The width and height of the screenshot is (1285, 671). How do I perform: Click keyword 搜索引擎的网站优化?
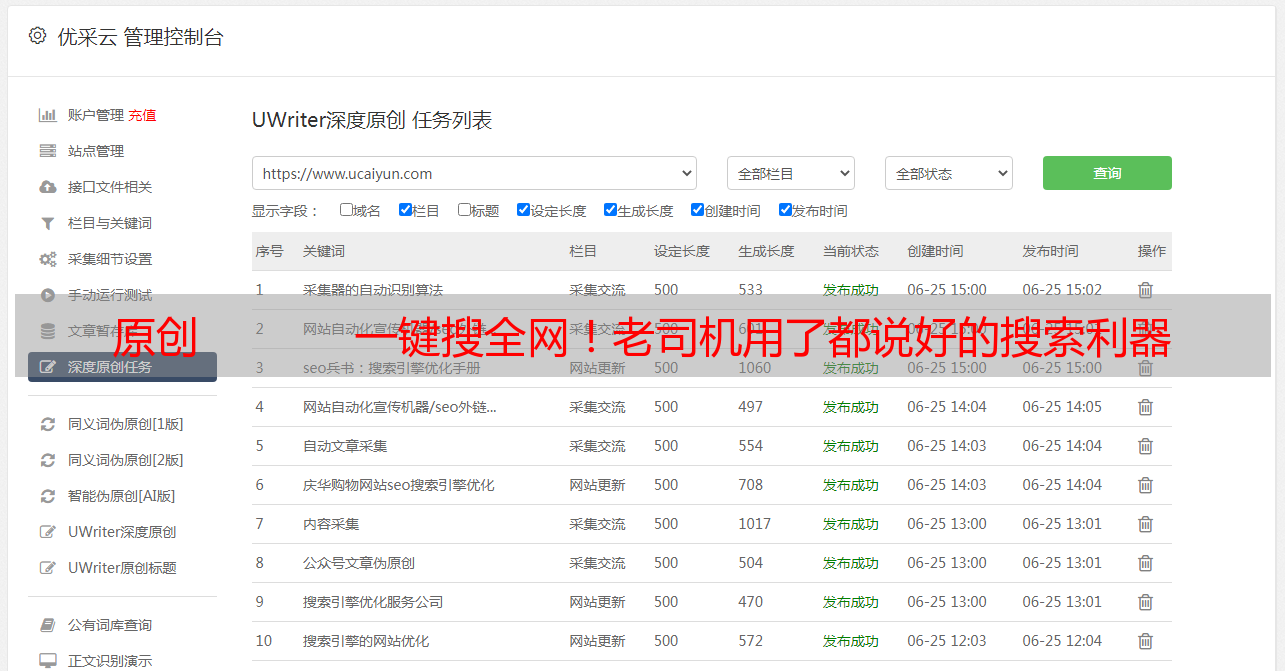[x=366, y=641]
